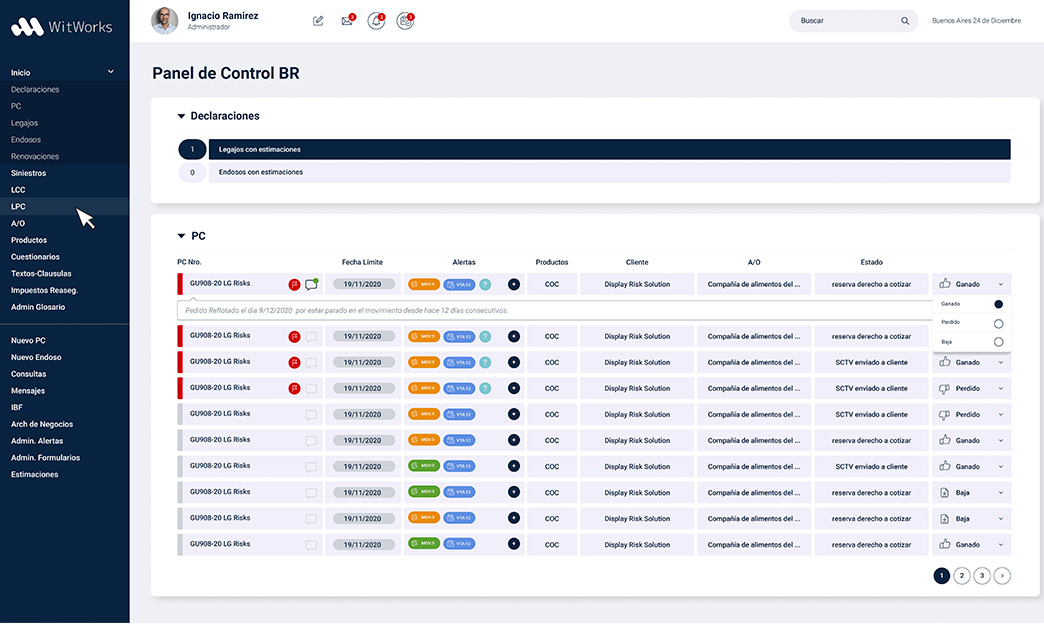Screen dimensions: 1044x624
Task: Collapse the Declaraciones section
Action: (181, 116)
